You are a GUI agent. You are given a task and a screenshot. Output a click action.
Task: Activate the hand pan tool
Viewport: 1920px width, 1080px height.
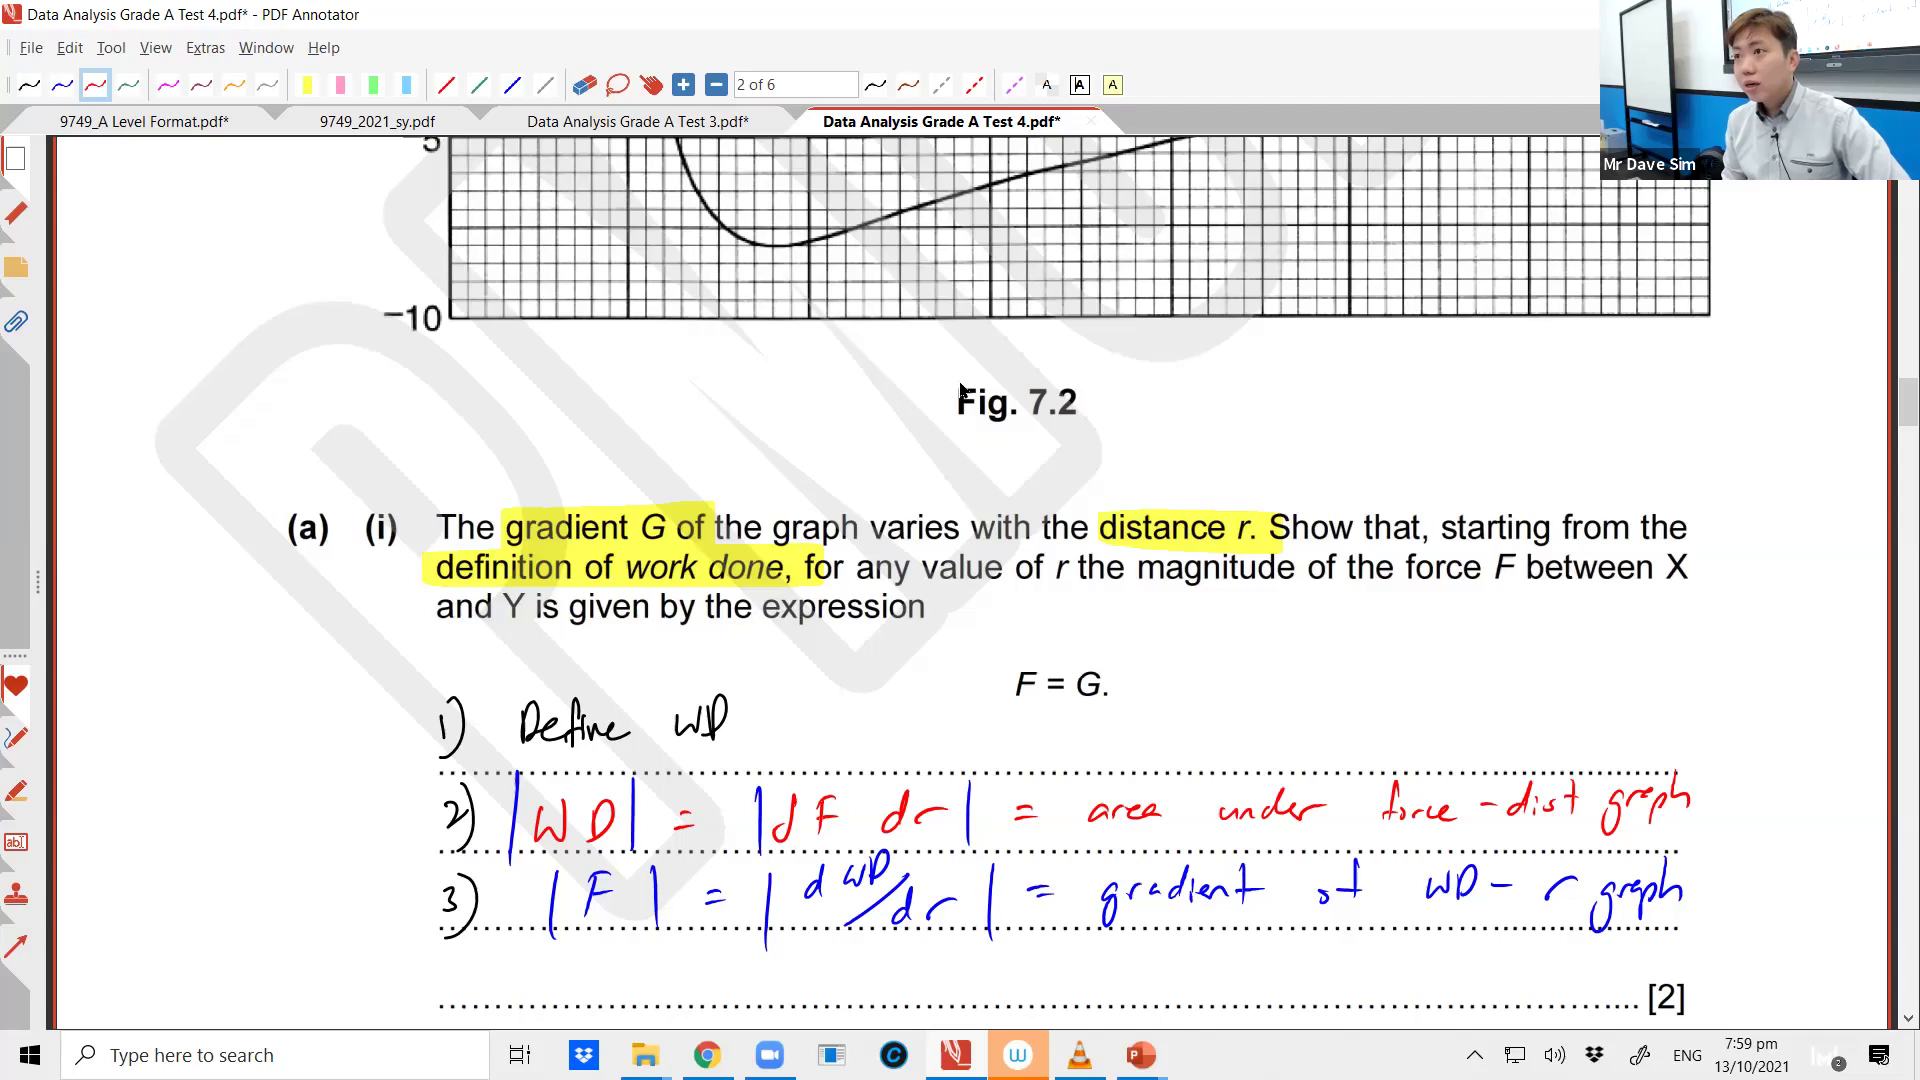pos(651,85)
